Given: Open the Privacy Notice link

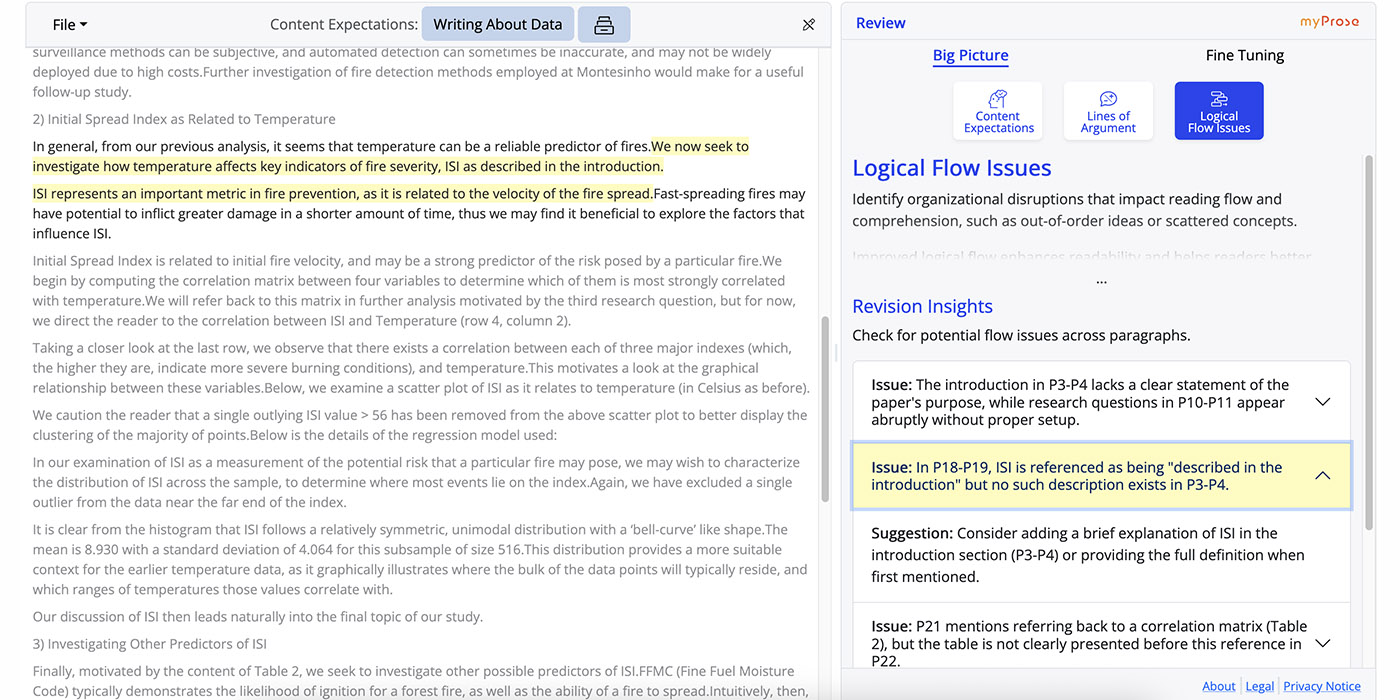Looking at the screenshot, I should [x=1321, y=686].
